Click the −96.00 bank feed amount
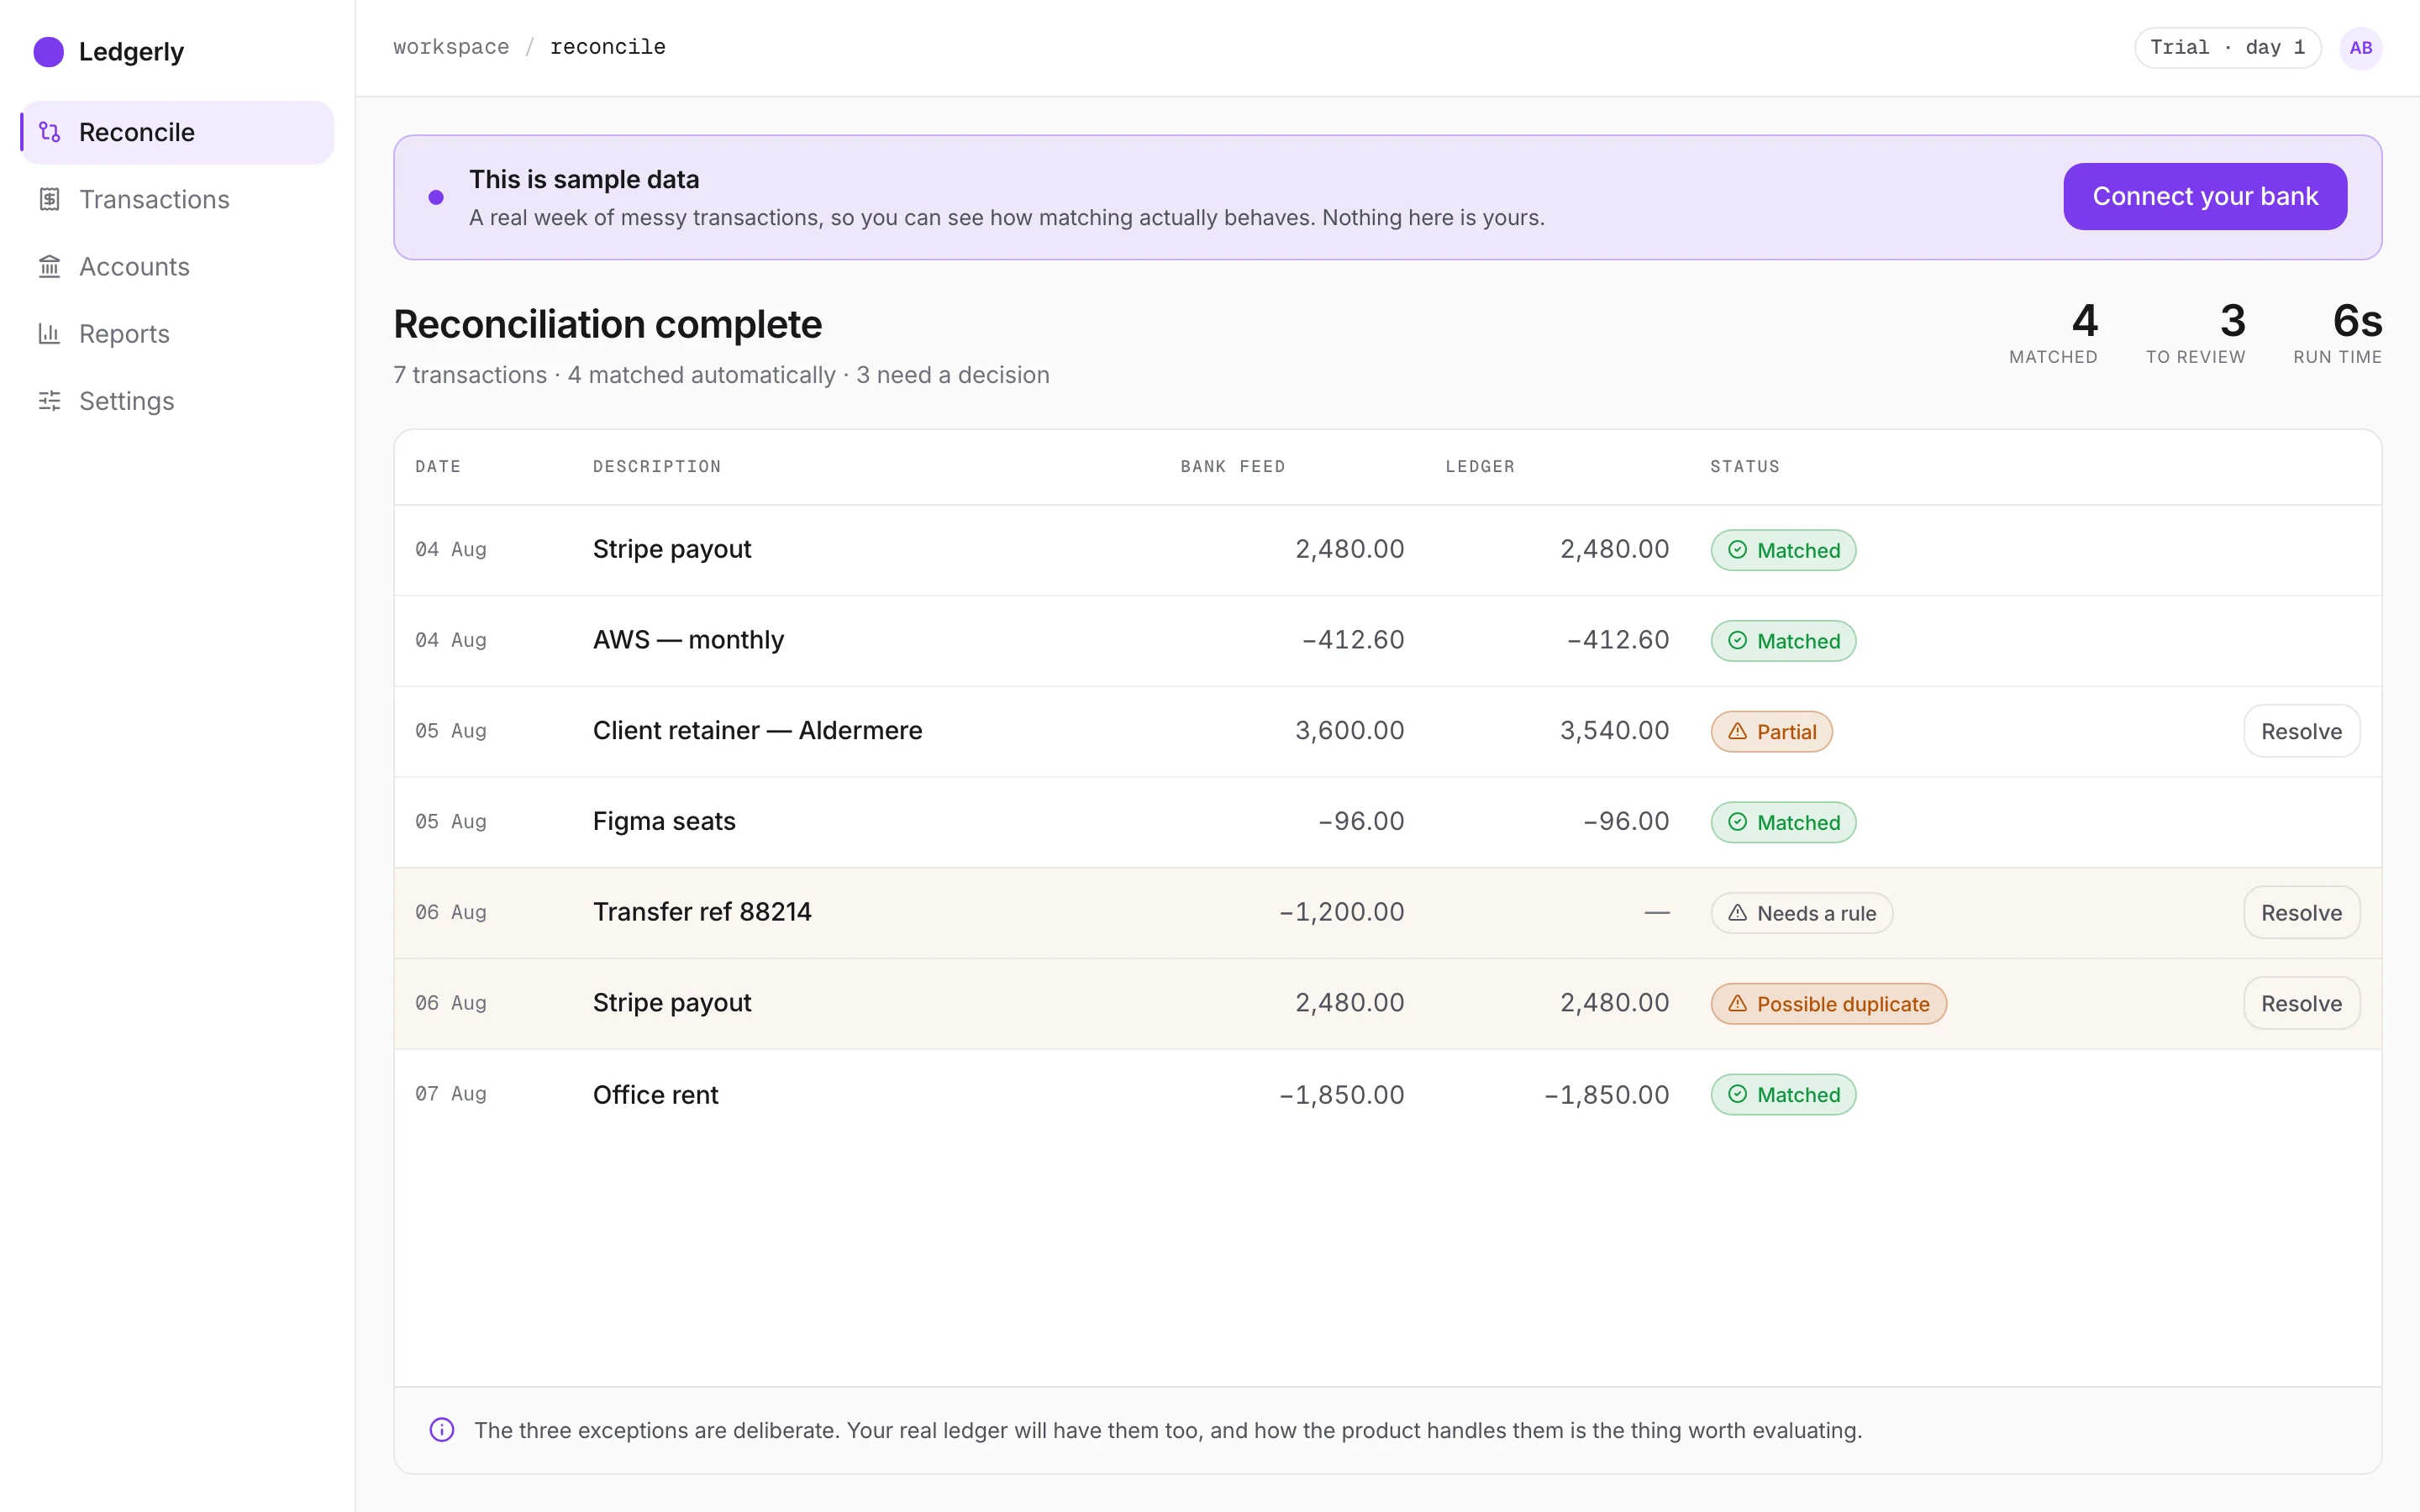The height and width of the screenshot is (1512, 2420). (1360, 821)
